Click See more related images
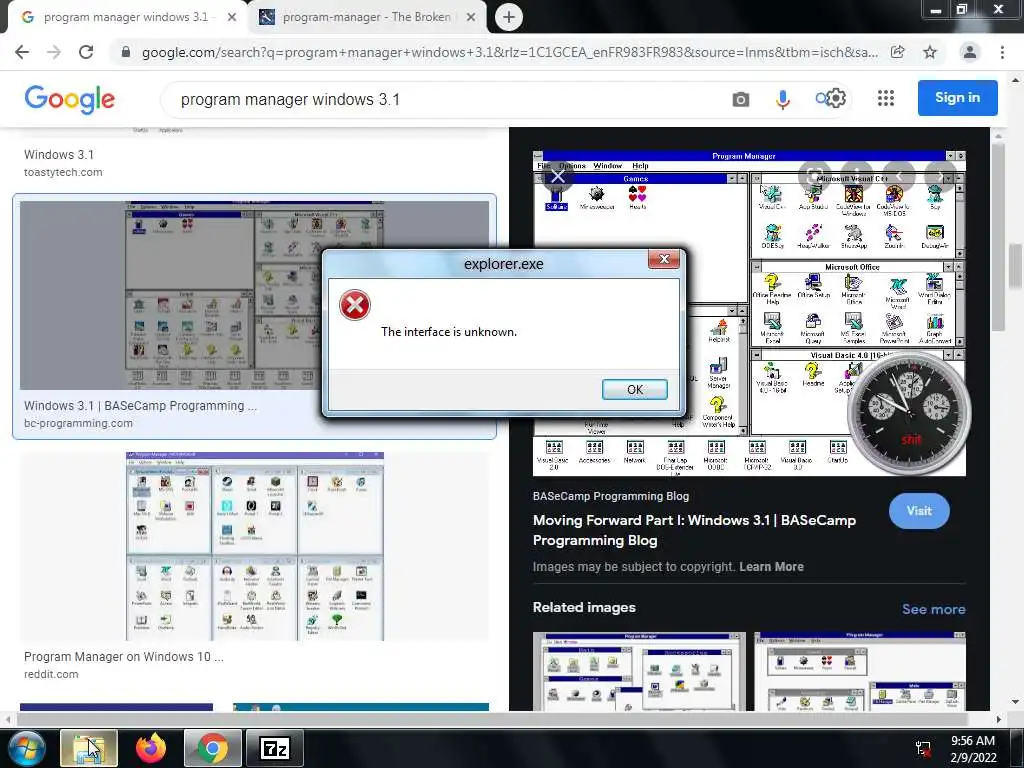 pyautogui.click(x=933, y=609)
